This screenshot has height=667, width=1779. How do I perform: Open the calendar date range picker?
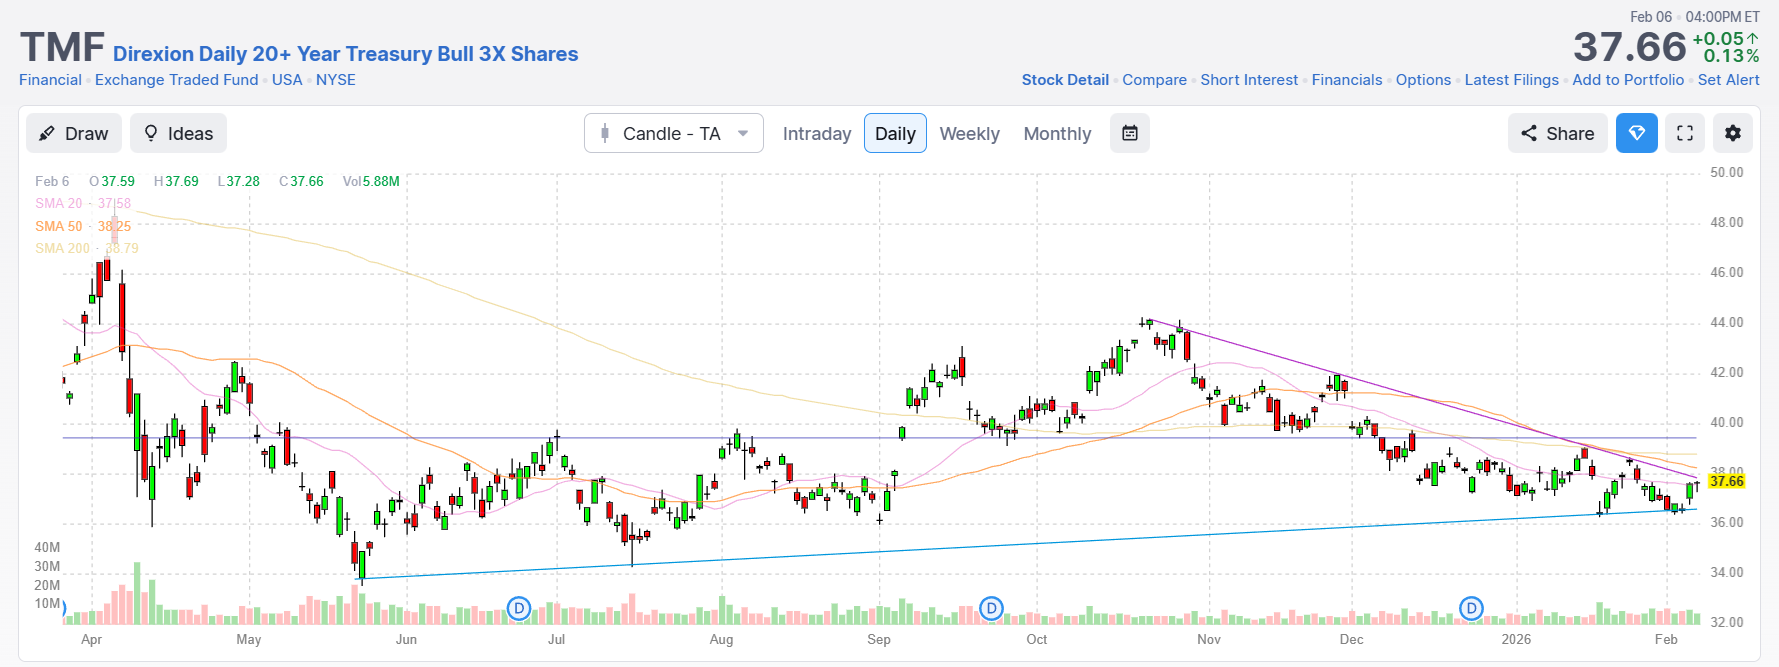tap(1130, 134)
